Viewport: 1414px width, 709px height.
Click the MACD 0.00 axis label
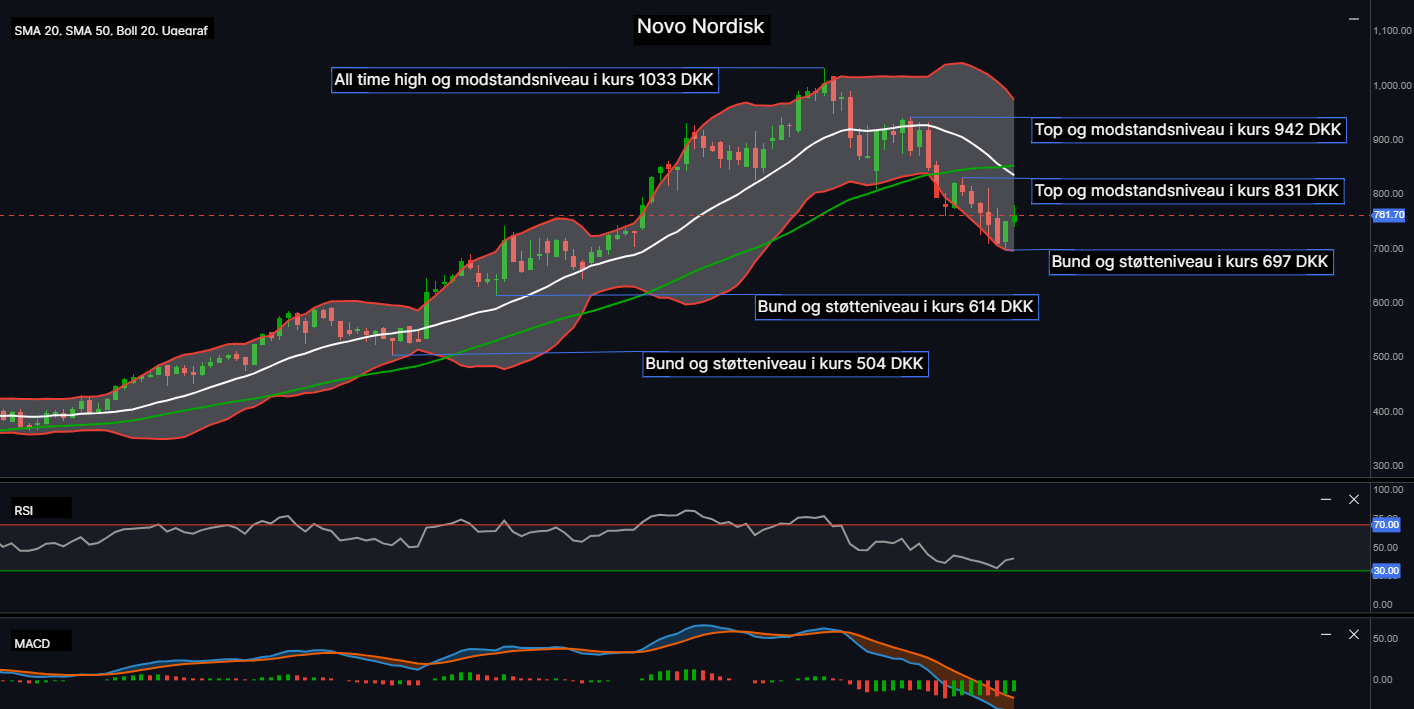[x=1385, y=680]
